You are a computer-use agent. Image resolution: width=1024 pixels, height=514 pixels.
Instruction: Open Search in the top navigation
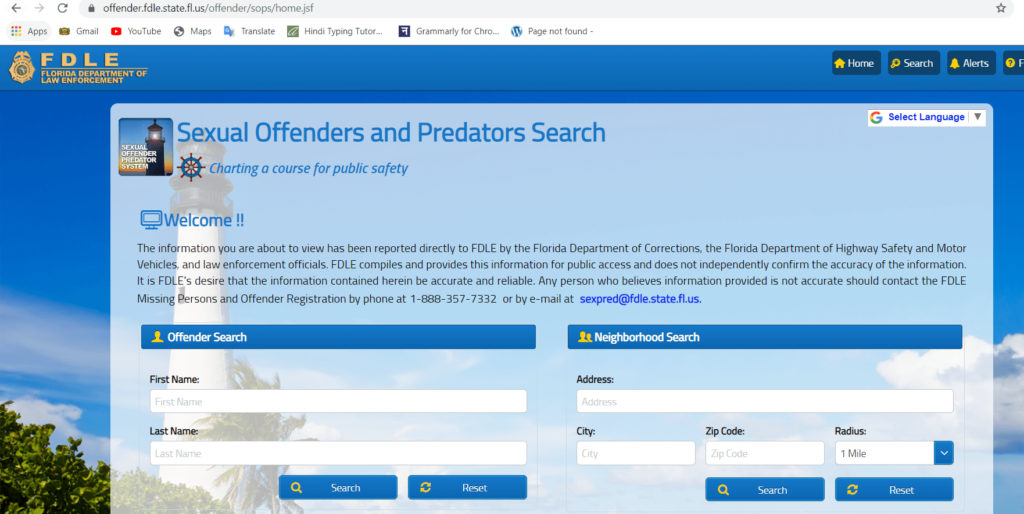pos(913,63)
